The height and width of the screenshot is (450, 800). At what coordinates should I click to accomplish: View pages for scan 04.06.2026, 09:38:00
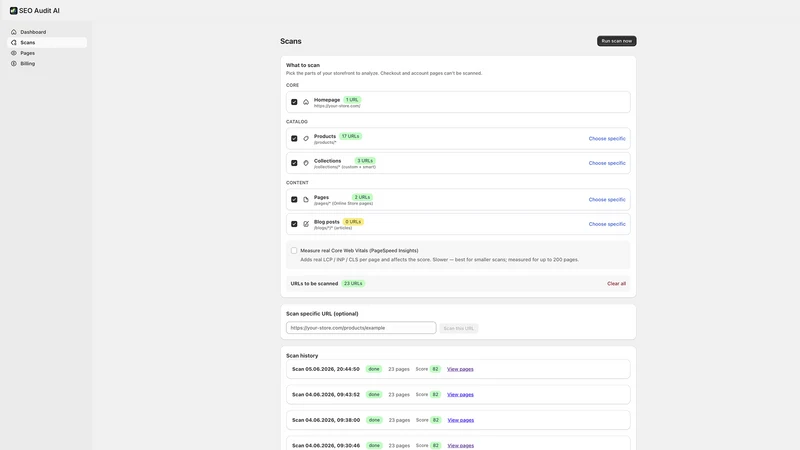[461, 420]
